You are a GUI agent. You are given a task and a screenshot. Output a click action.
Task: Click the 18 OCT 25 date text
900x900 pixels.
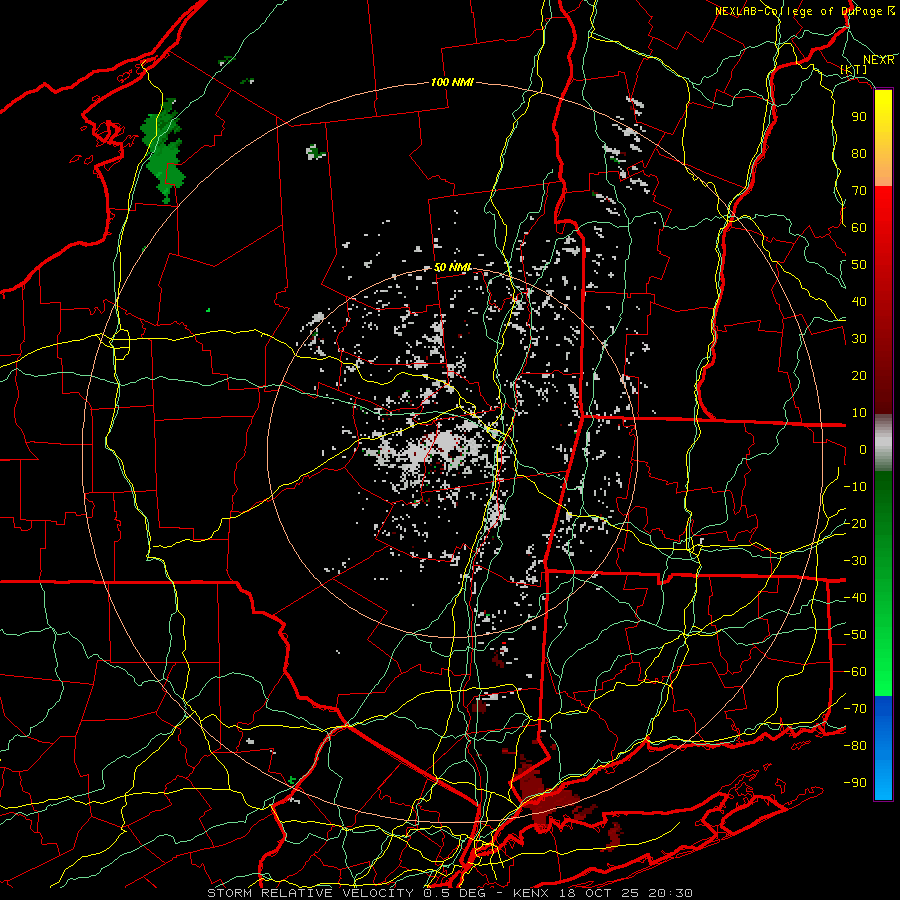click(598, 893)
